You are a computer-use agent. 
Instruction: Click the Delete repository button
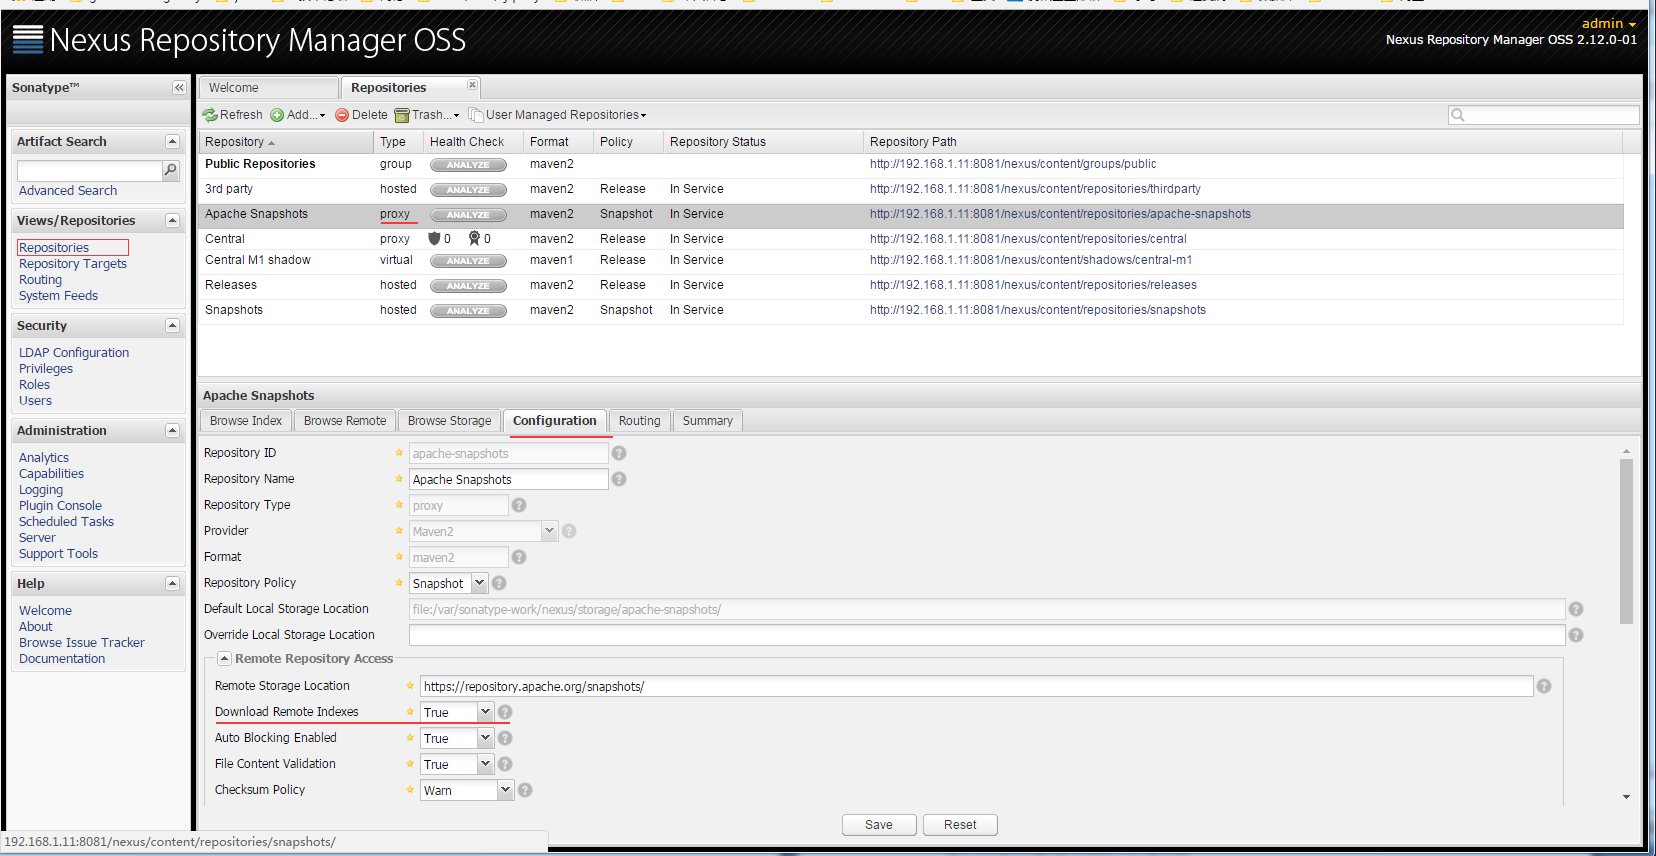coord(361,115)
